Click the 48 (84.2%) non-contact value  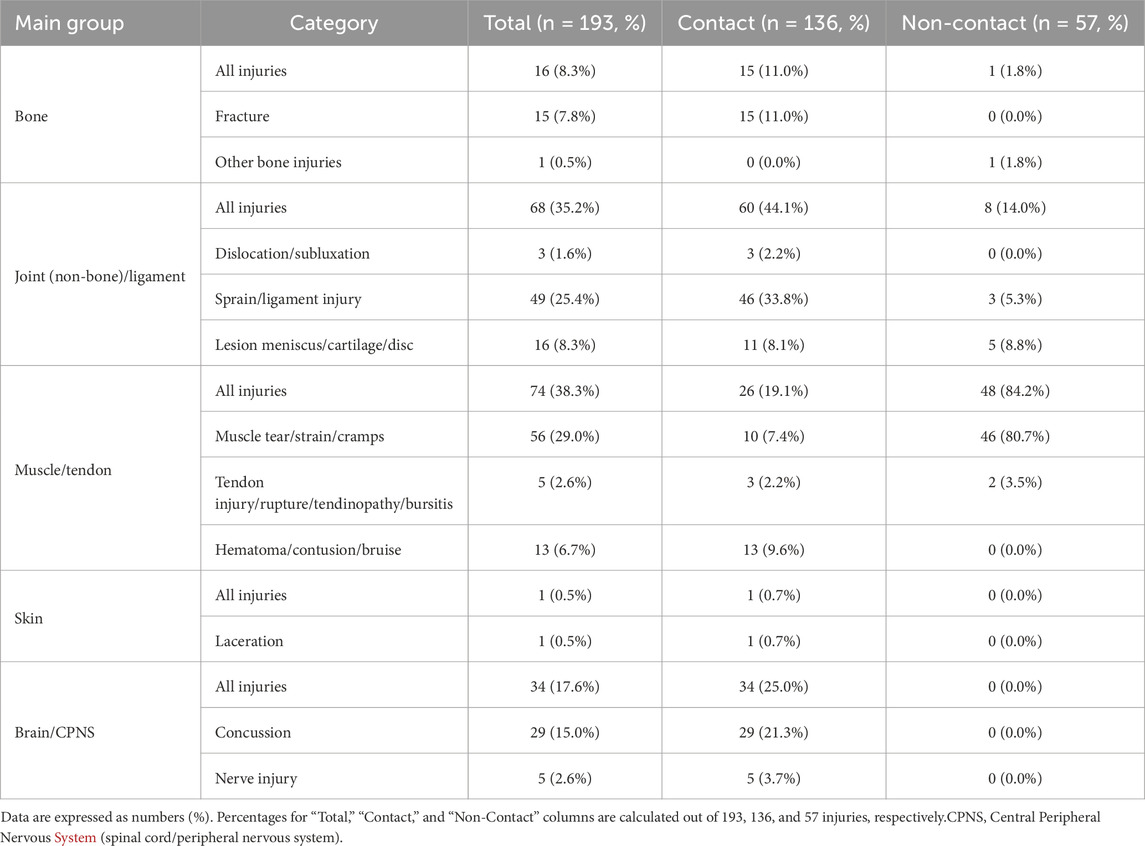tap(1015, 391)
